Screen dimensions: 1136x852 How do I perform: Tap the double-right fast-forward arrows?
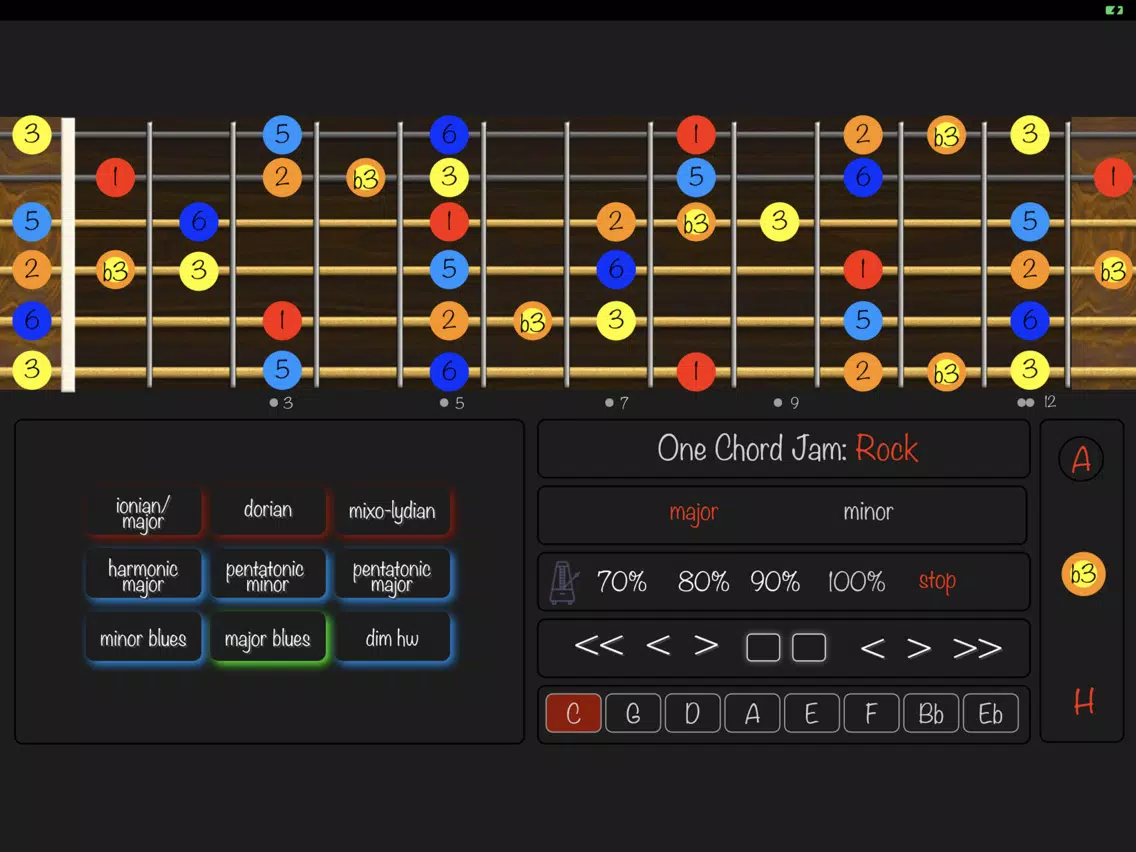tap(977, 648)
